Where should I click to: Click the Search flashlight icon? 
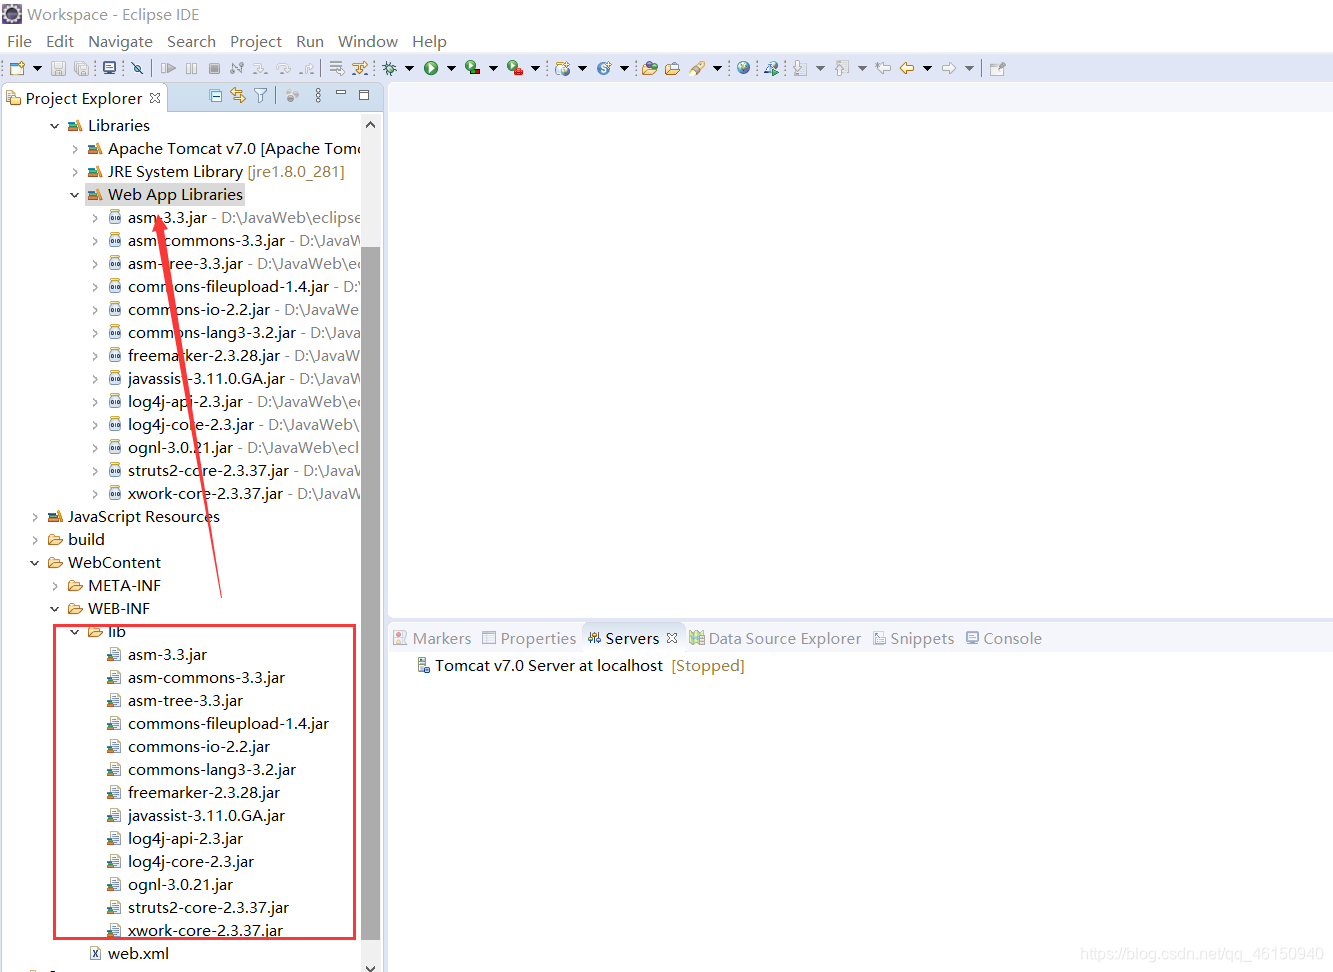point(697,68)
